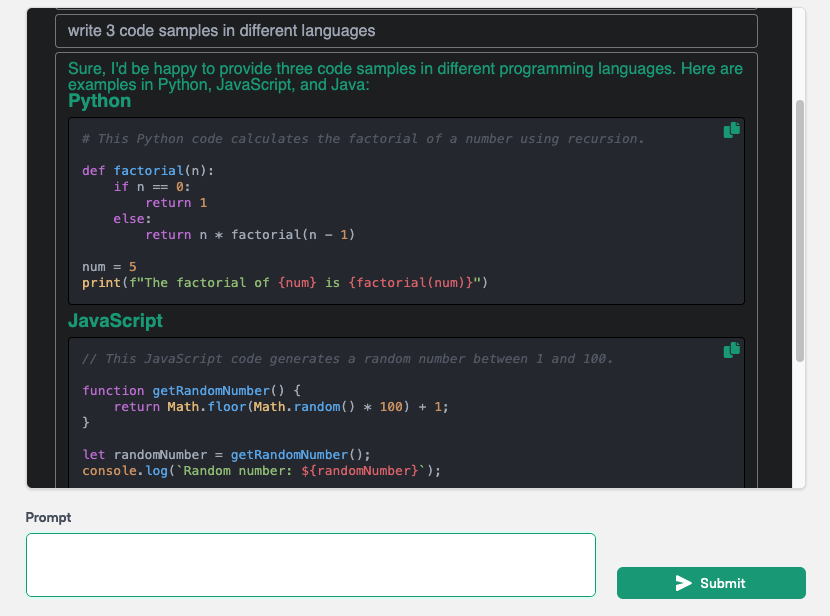Image resolution: width=830 pixels, height=616 pixels.
Task: Click the console.log statement line
Action: point(261,471)
